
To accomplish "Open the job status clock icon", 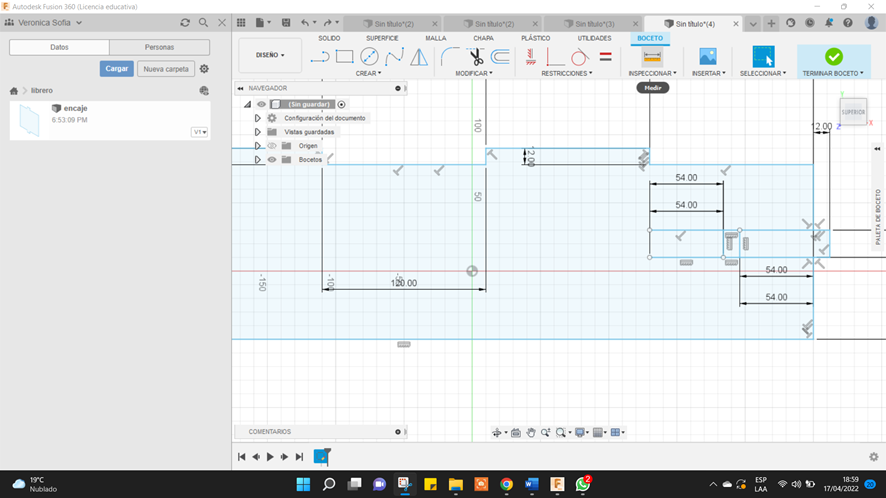I will point(810,23).
